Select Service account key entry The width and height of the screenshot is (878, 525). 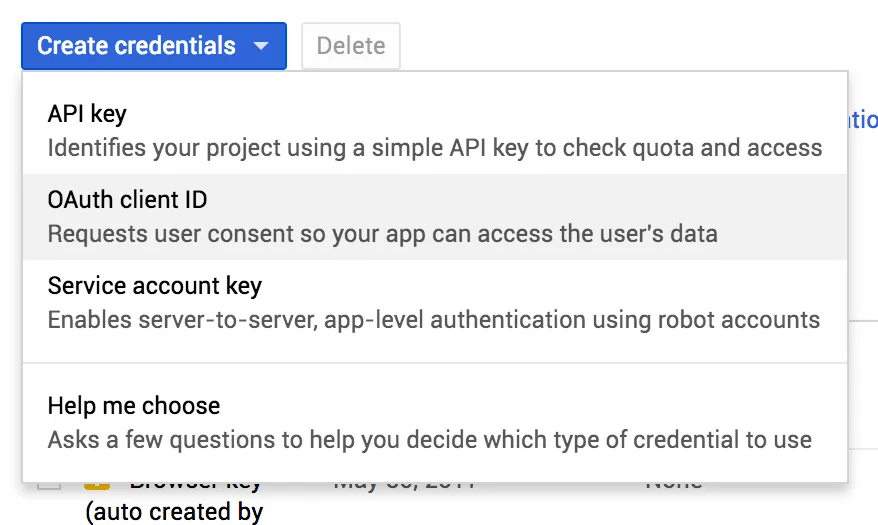click(154, 286)
